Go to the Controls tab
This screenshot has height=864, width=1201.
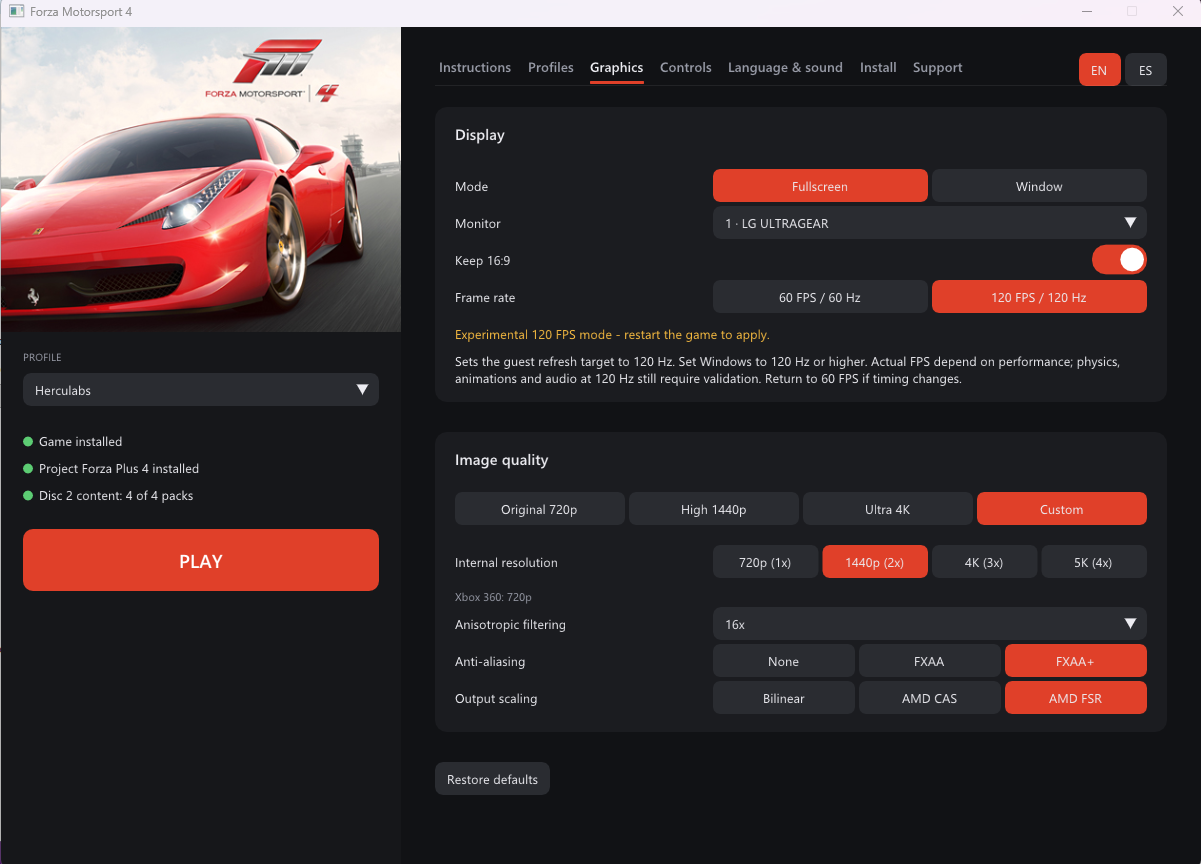[686, 68]
